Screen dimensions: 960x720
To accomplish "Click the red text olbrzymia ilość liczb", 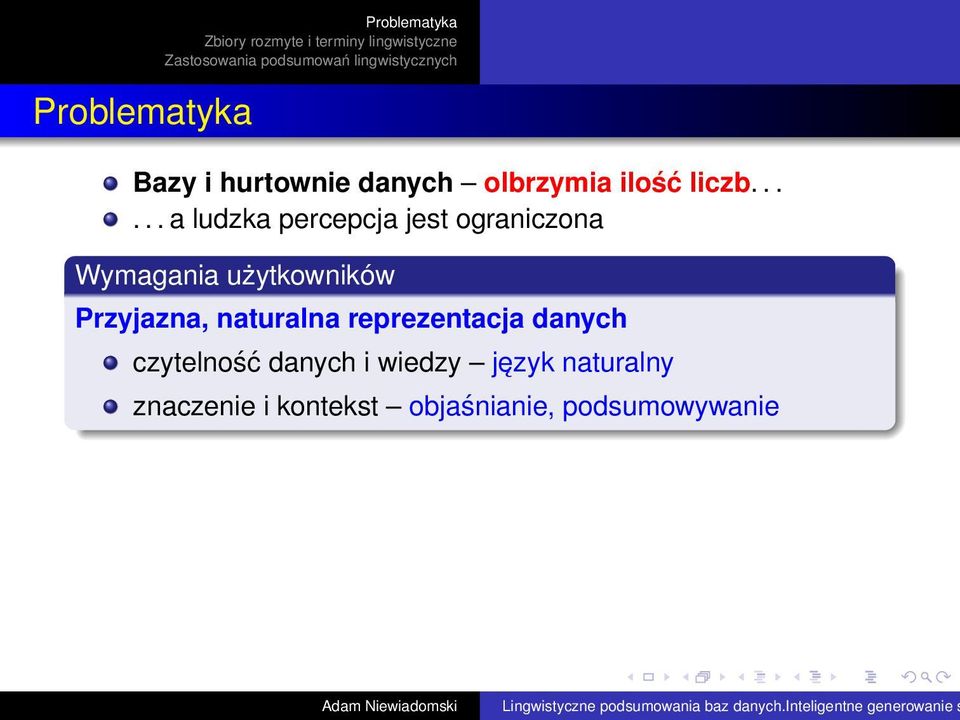I will (x=617, y=183).
